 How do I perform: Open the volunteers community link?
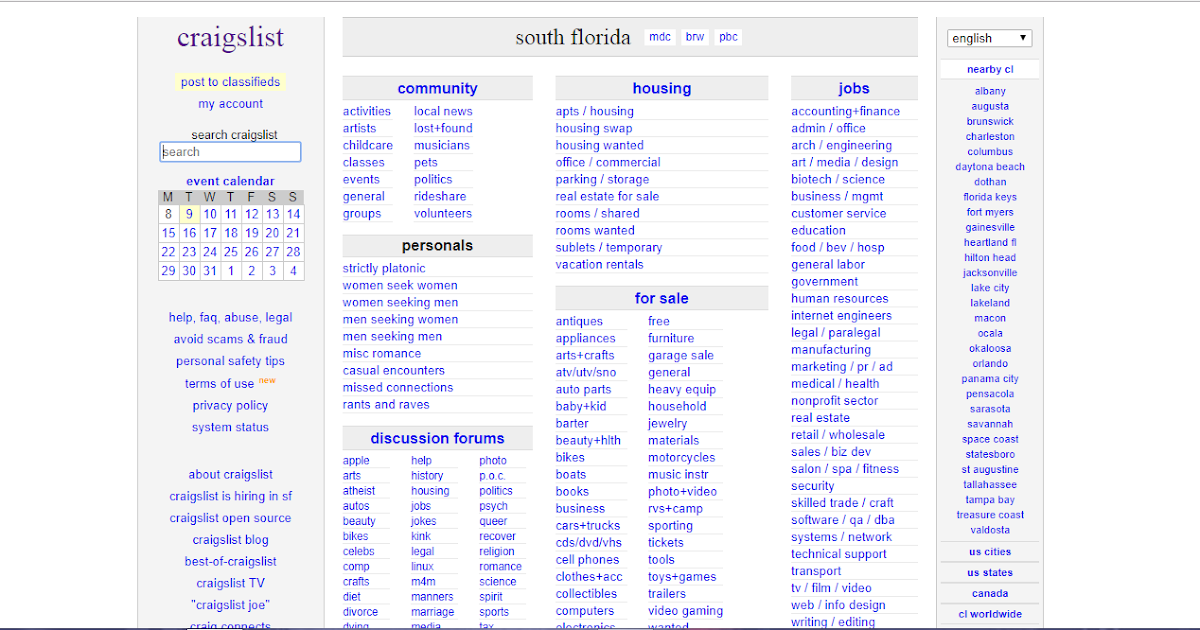pos(443,214)
